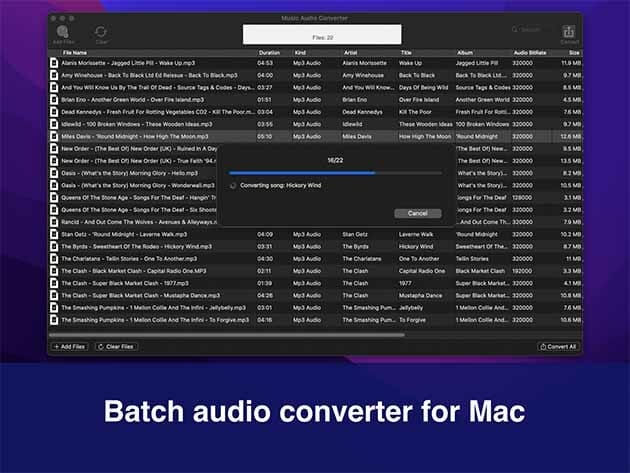Click file icon beside The Byrds Hickory Wind
Image resolution: width=630 pixels, height=473 pixels.
pyautogui.click(x=54, y=246)
